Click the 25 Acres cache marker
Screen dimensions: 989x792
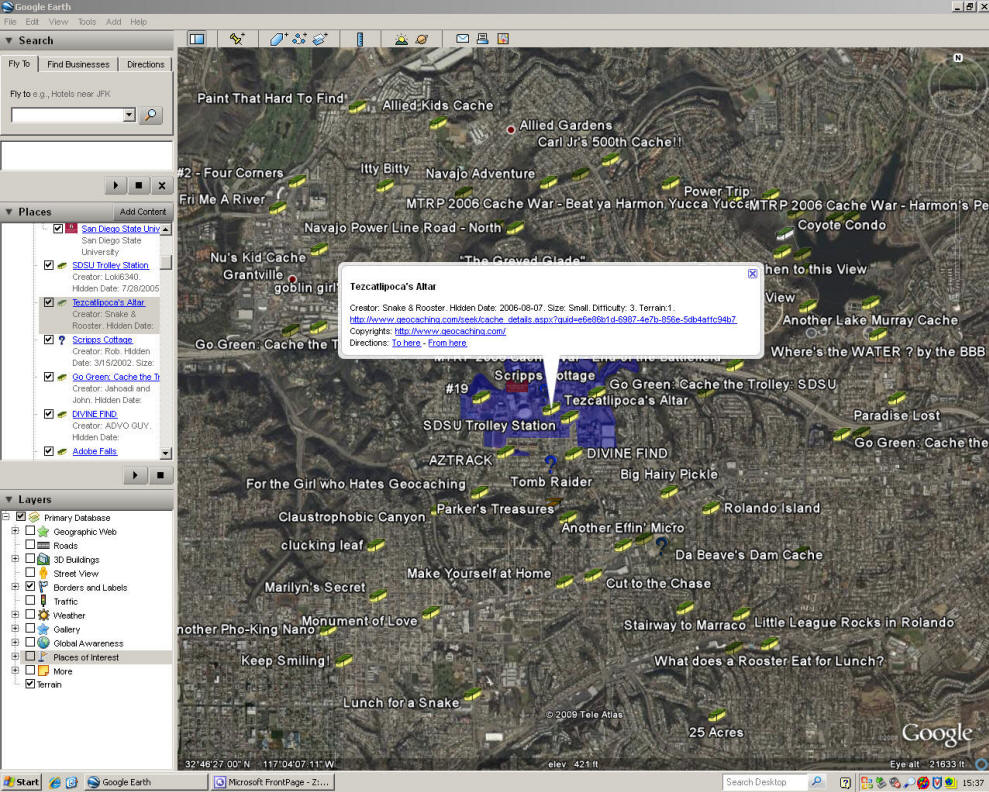pyautogui.click(x=717, y=716)
